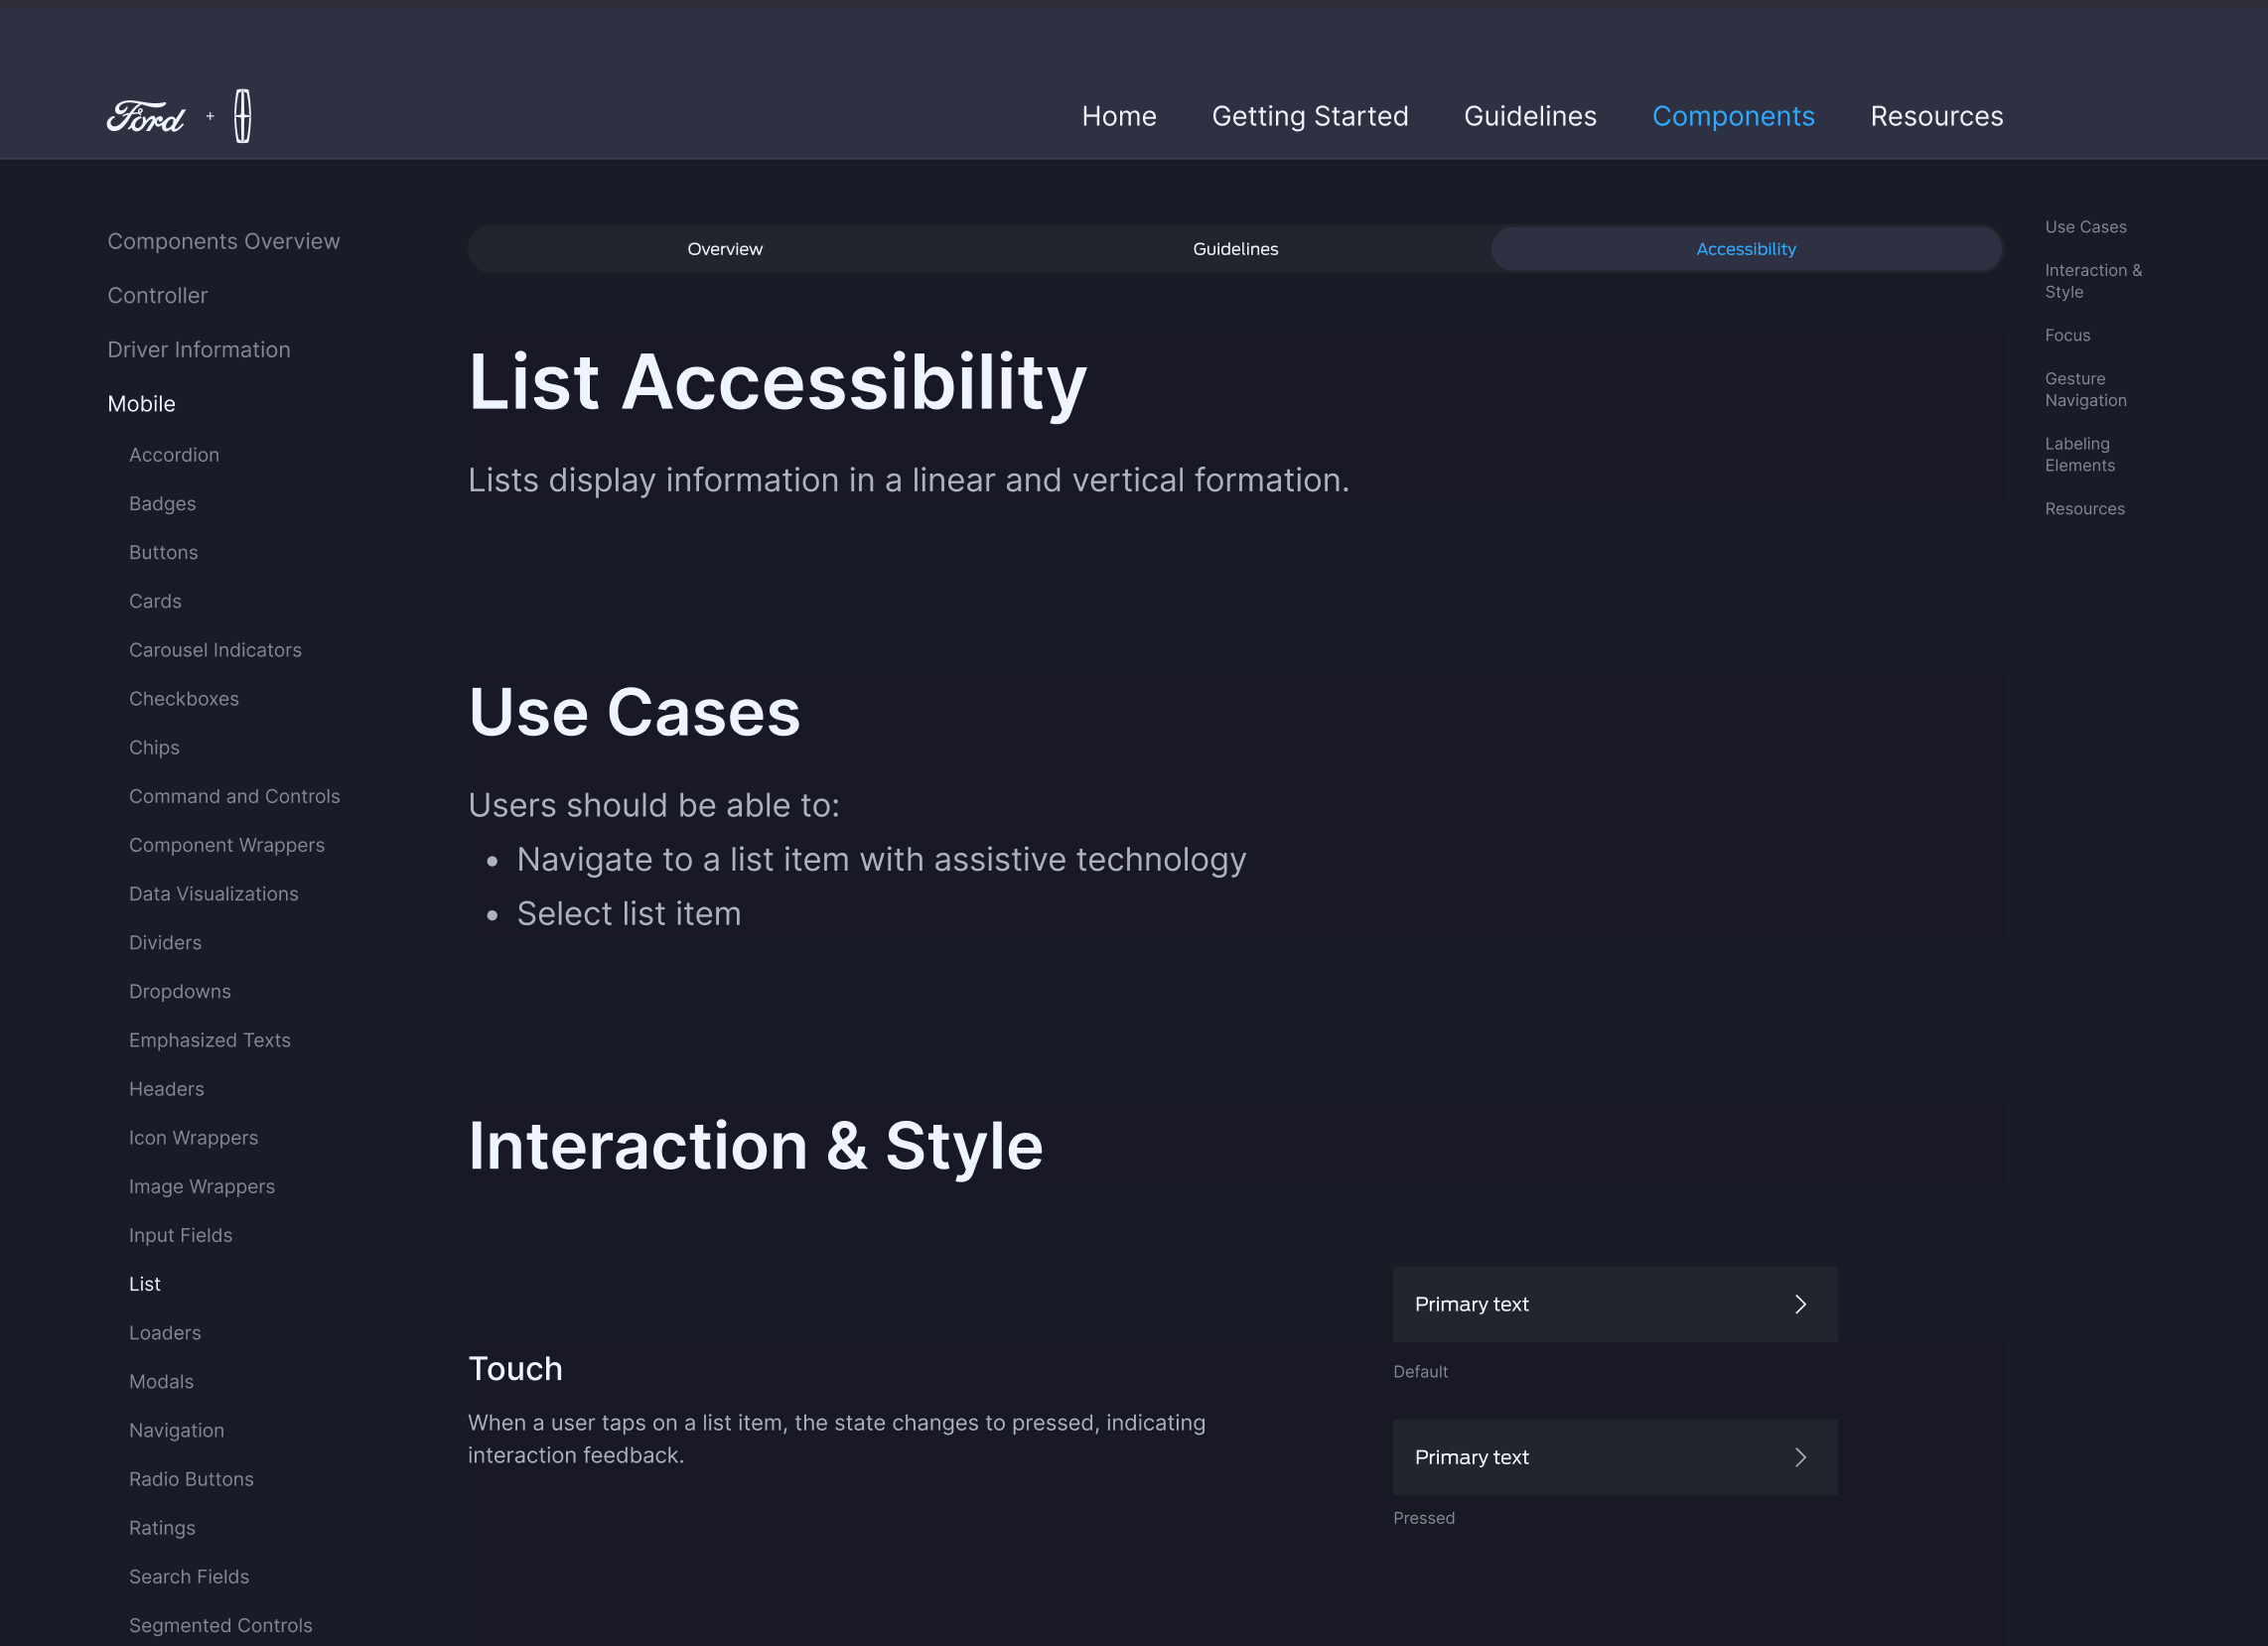Switch to the Overview tab
Image resolution: width=2268 pixels, height=1646 pixels.
[x=724, y=249]
